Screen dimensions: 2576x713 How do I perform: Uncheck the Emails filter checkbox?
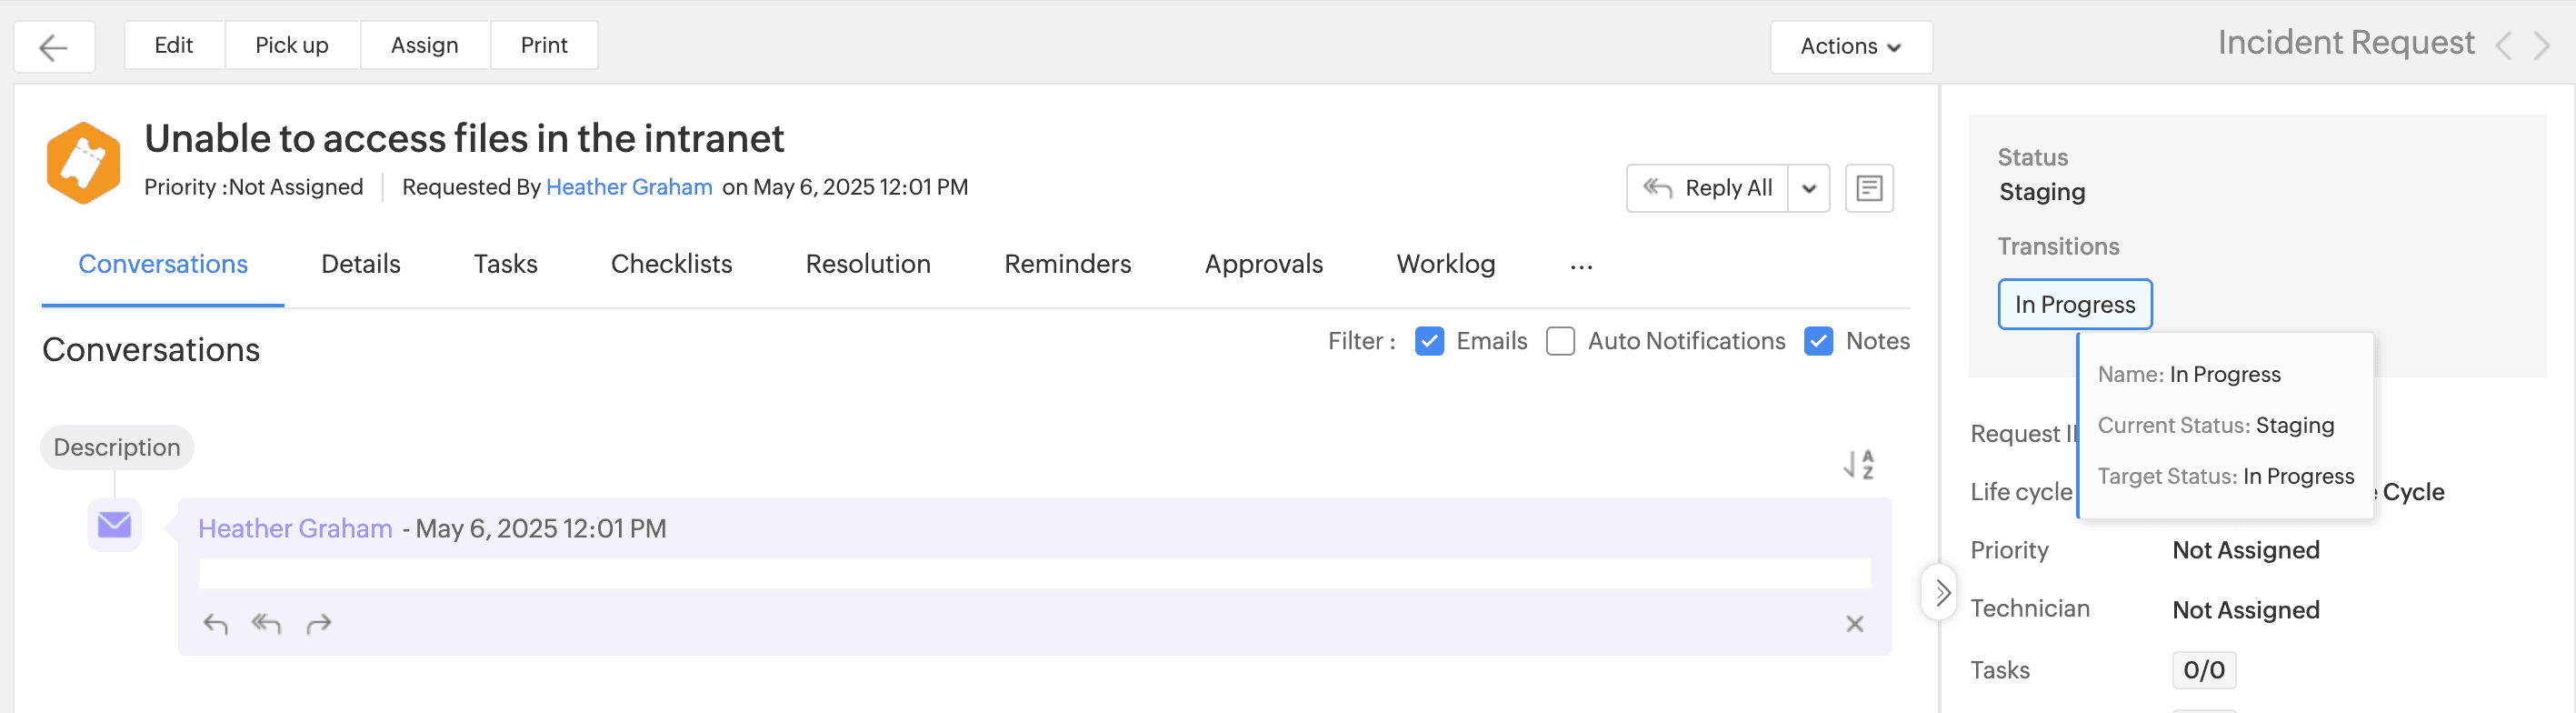click(x=1429, y=342)
